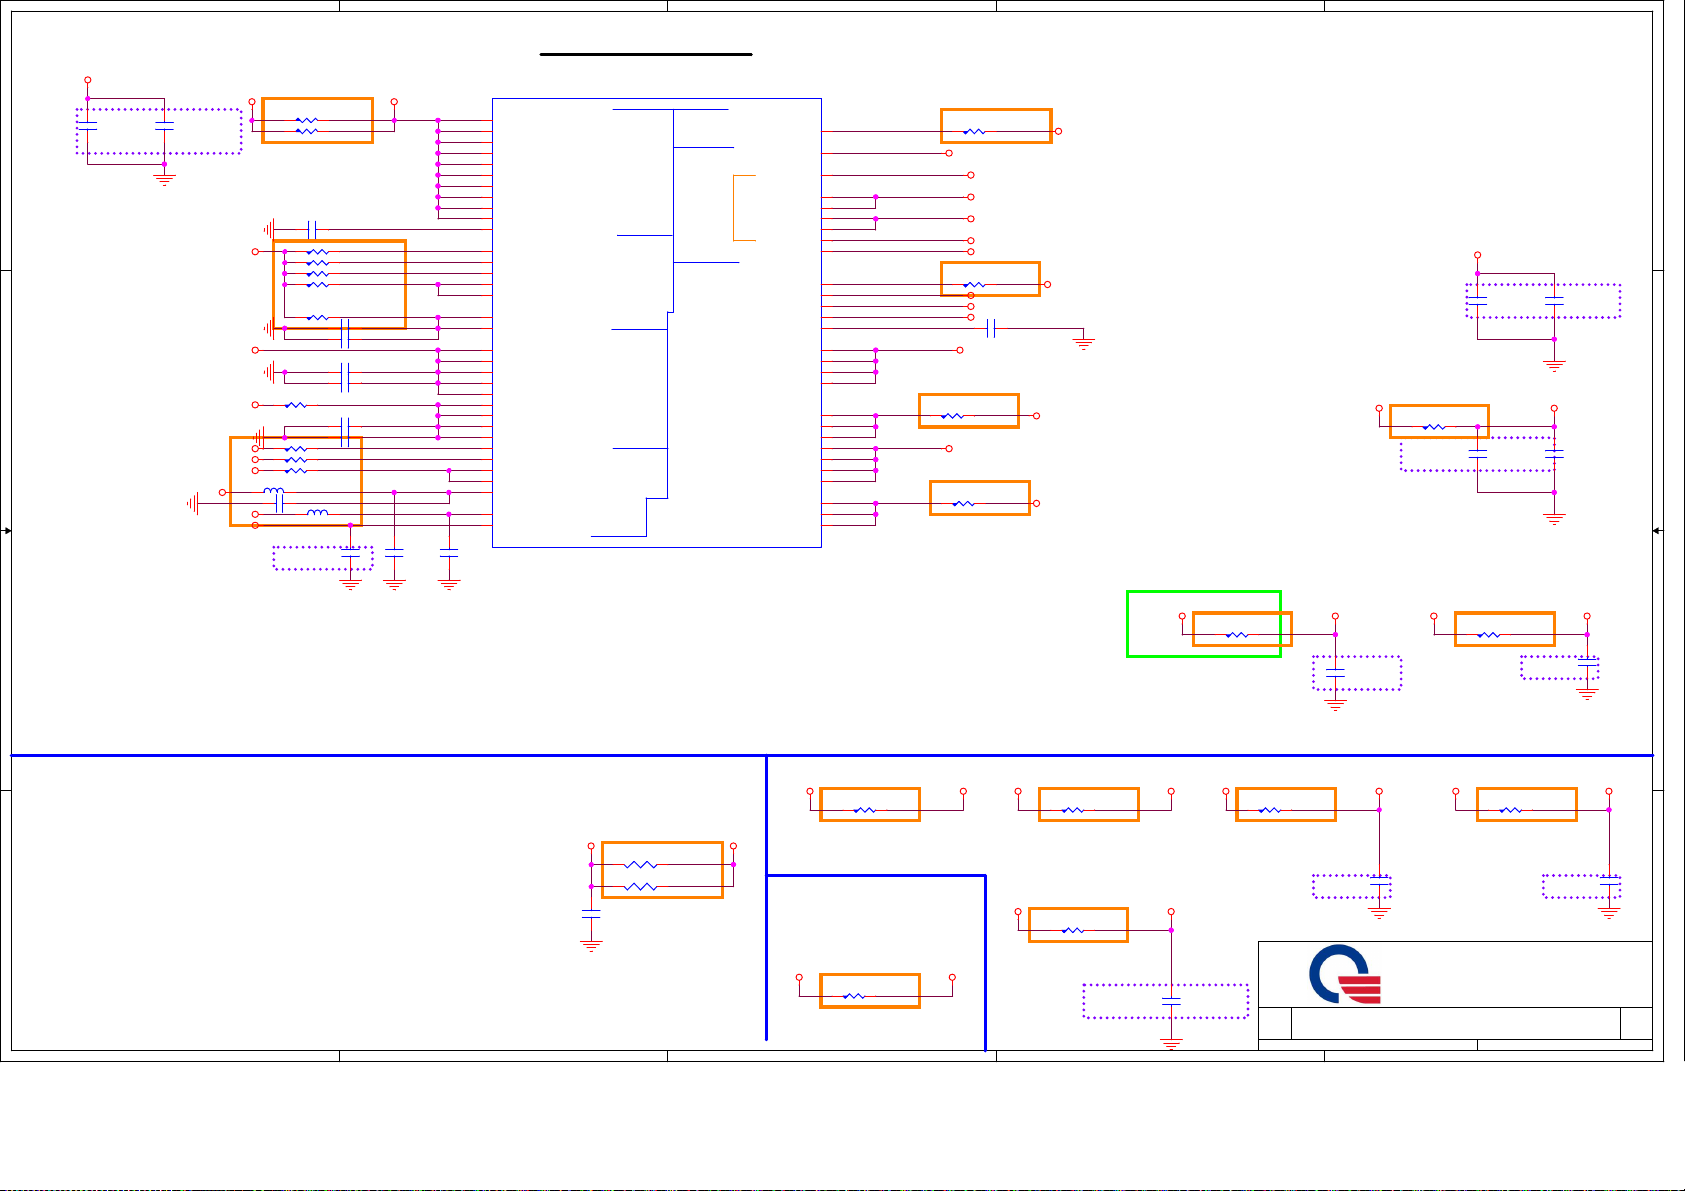Screen dimensions: 1685x1191
Task: Select the resistor enclosed by the green rectangle
Action: (1237, 634)
